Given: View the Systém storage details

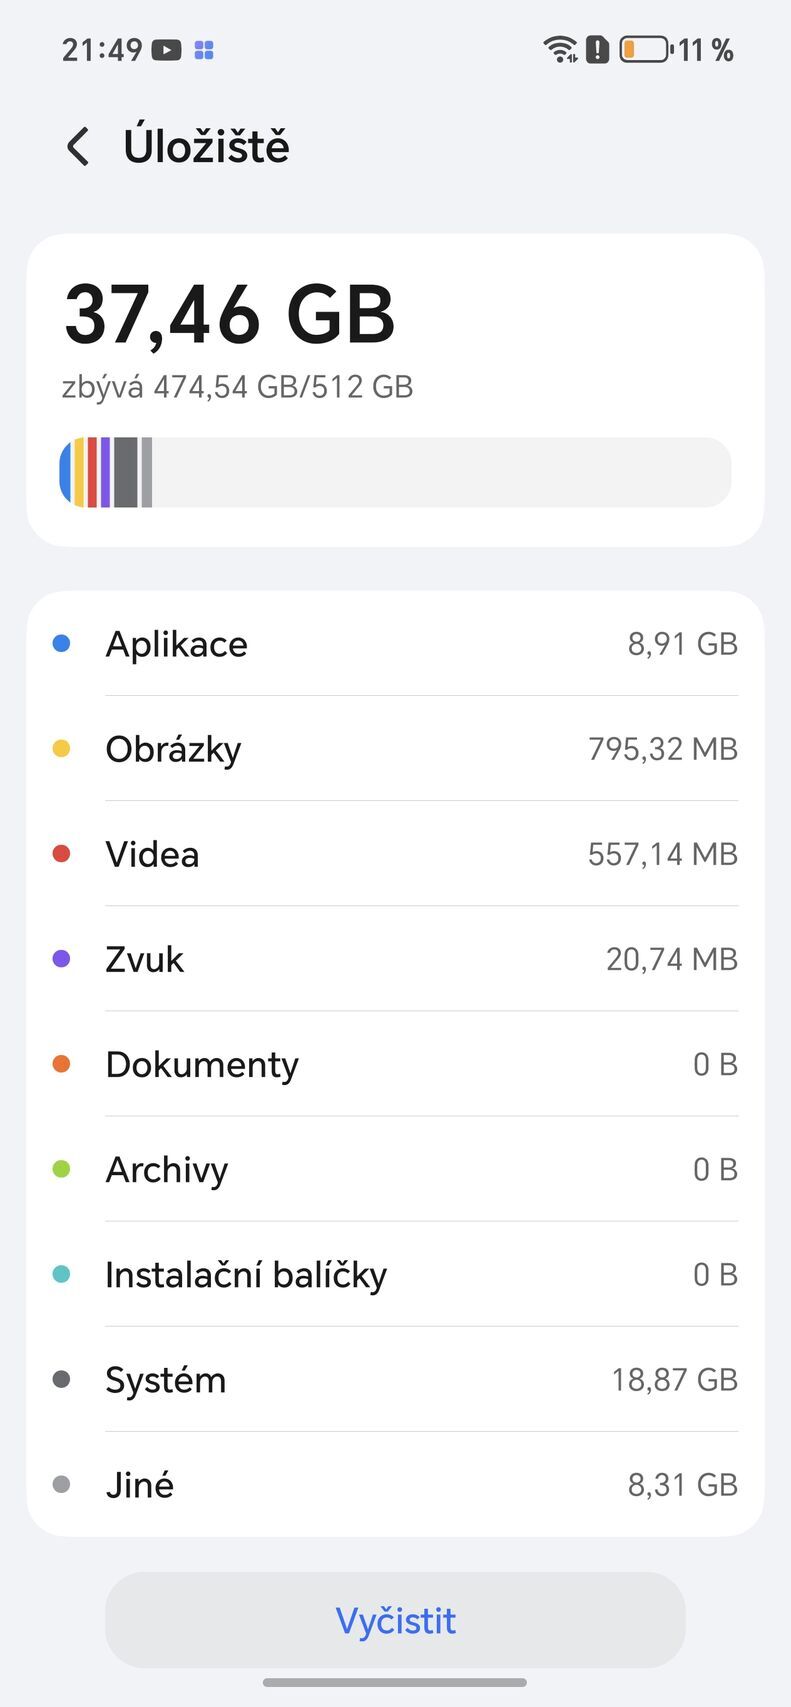Looking at the screenshot, I should point(395,1379).
